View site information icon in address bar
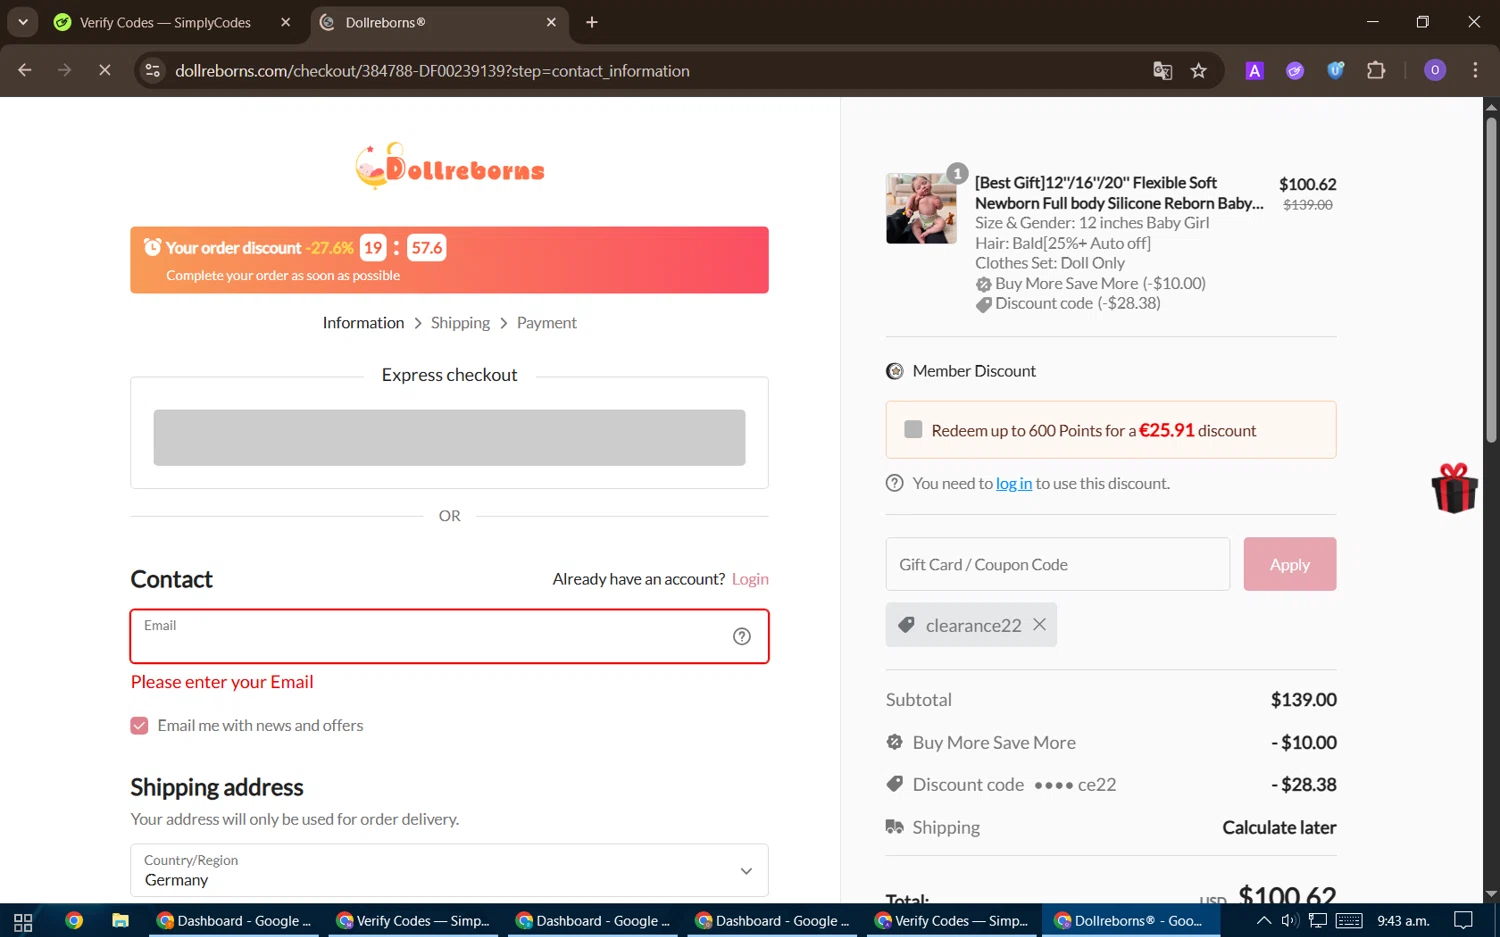1500x937 pixels. pos(153,70)
